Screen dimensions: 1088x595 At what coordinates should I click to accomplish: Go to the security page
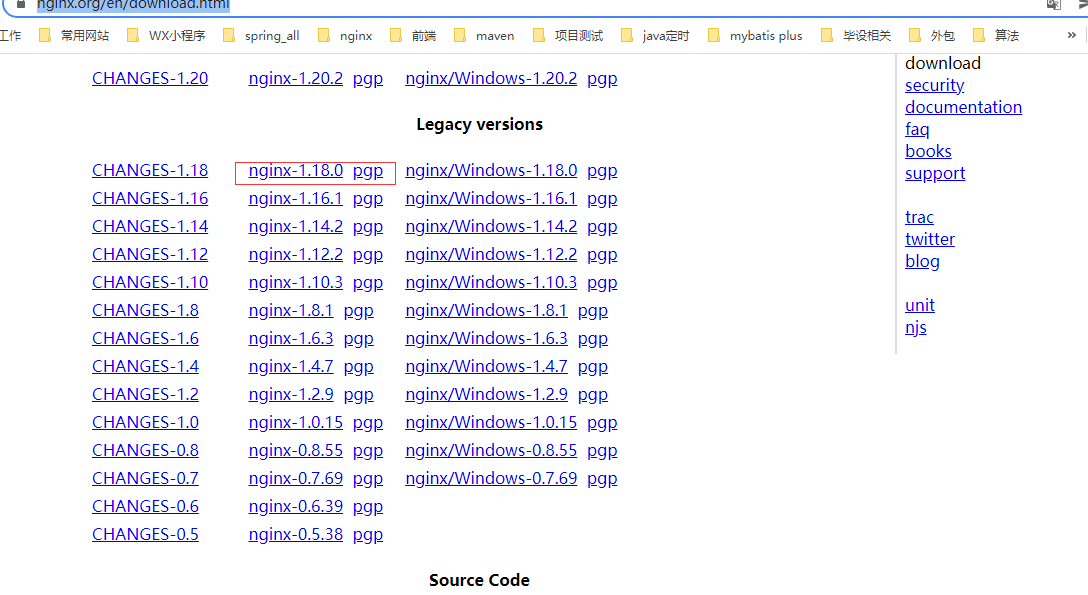(x=935, y=85)
